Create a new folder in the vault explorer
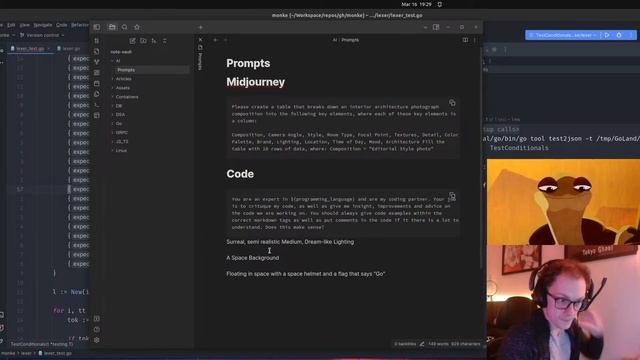 coord(143,41)
